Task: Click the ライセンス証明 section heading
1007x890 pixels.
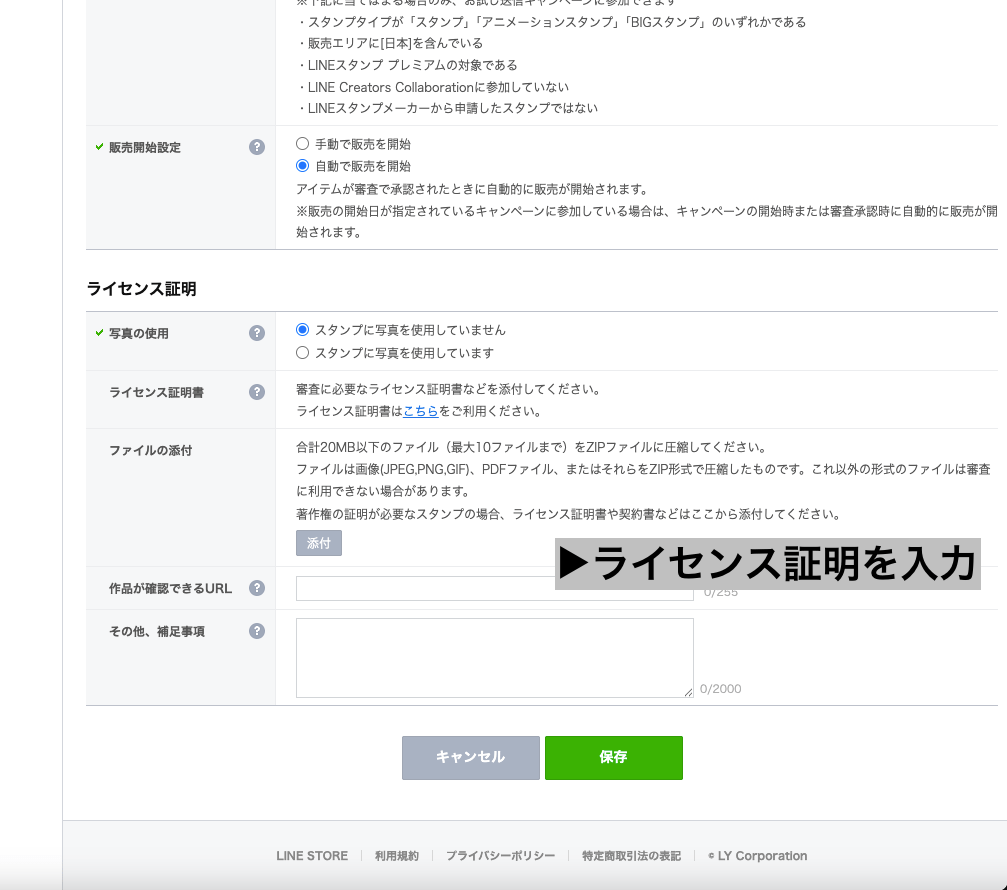Action: (141, 289)
